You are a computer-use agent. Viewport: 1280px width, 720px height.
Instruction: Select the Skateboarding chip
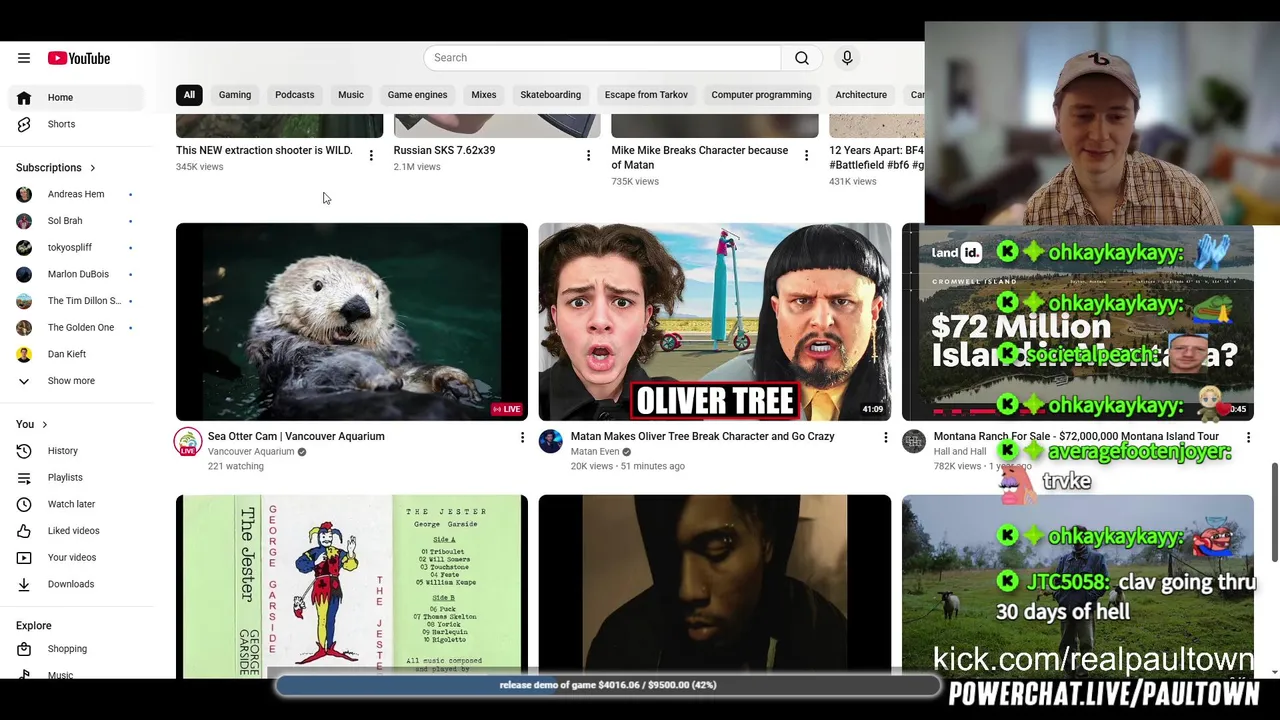(x=550, y=95)
